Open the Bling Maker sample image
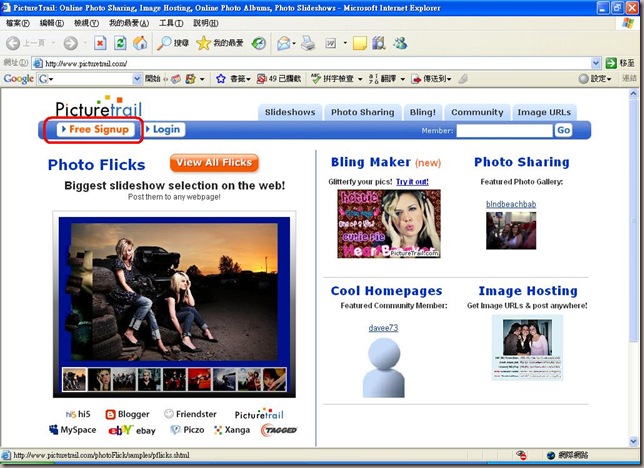The height and width of the screenshot is (468, 644). [389, 224]
